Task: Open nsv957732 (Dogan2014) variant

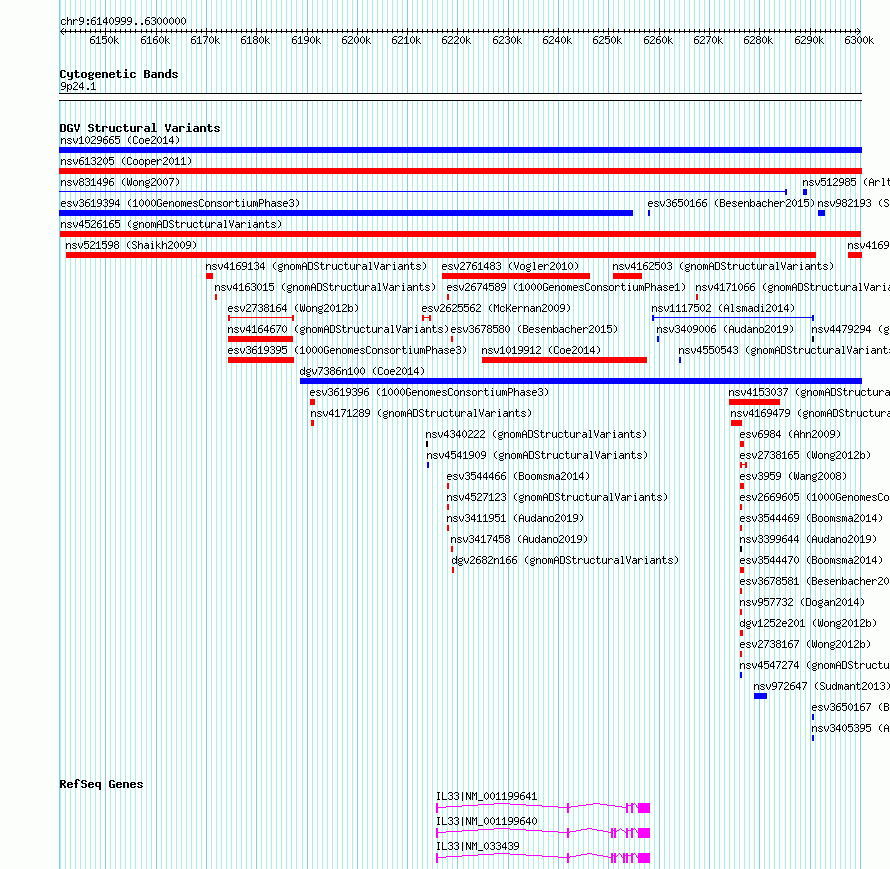Action: click(802, 602)
